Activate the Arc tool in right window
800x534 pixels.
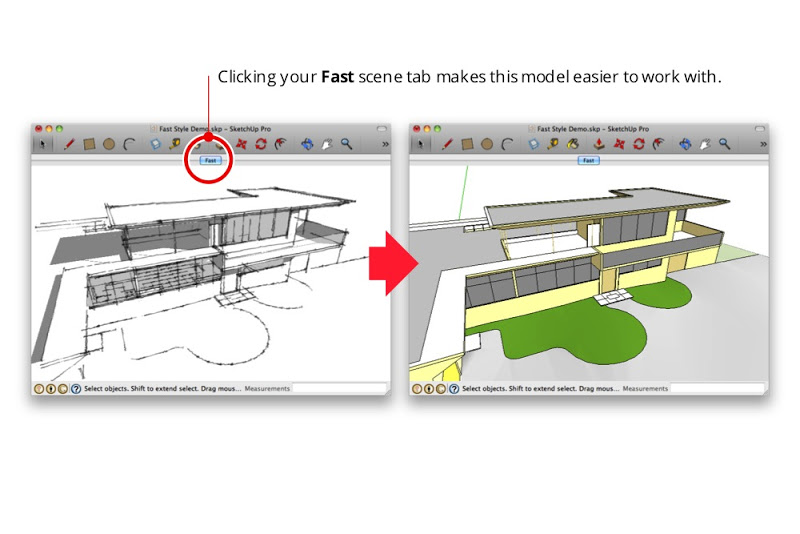507,144
